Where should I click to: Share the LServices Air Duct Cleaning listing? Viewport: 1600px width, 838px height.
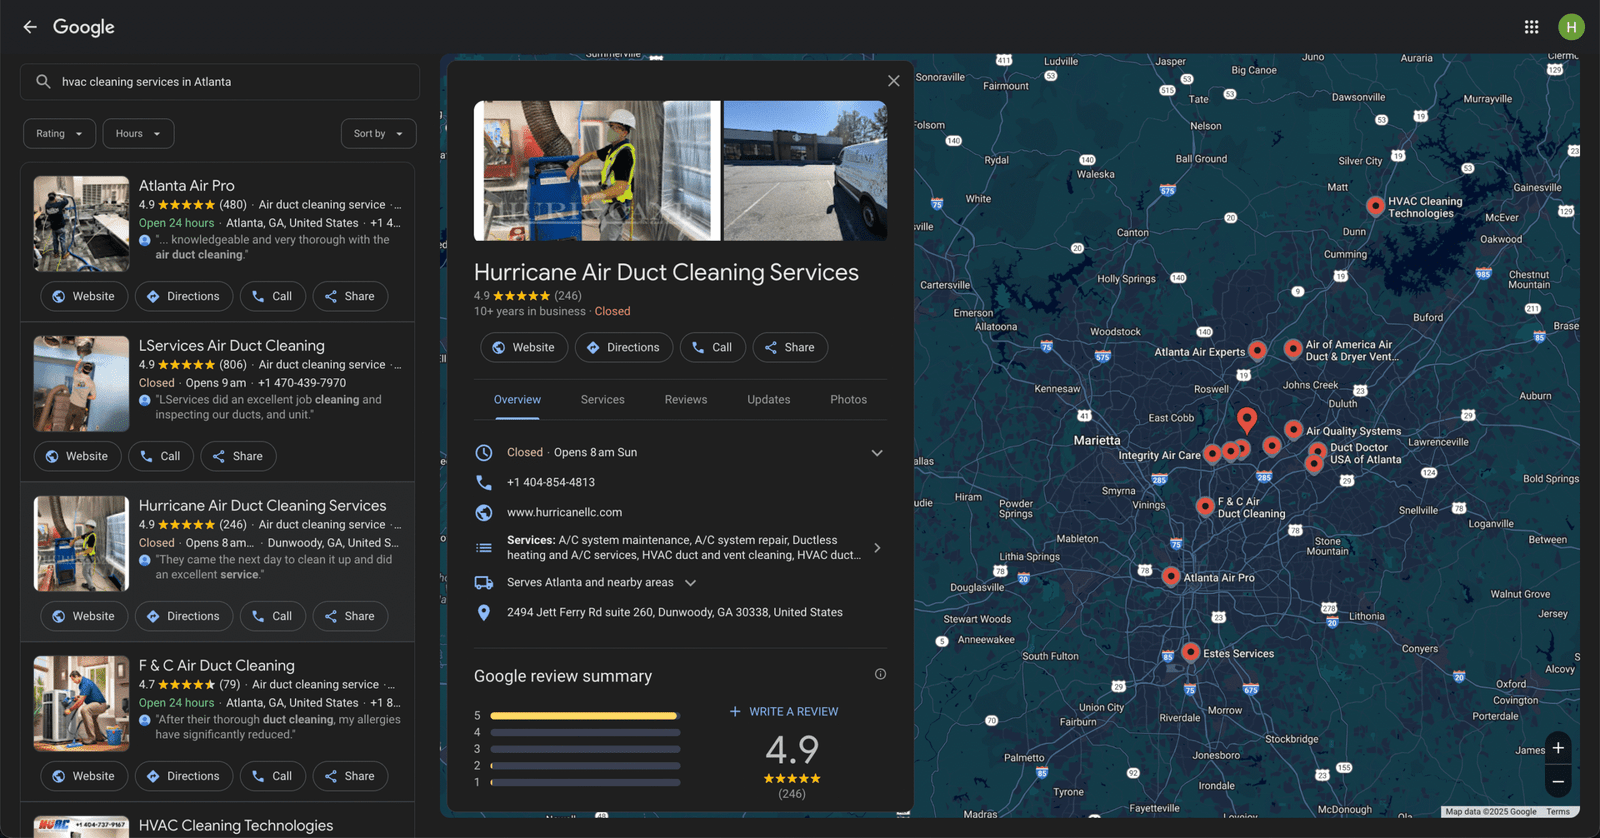(238, 456)
